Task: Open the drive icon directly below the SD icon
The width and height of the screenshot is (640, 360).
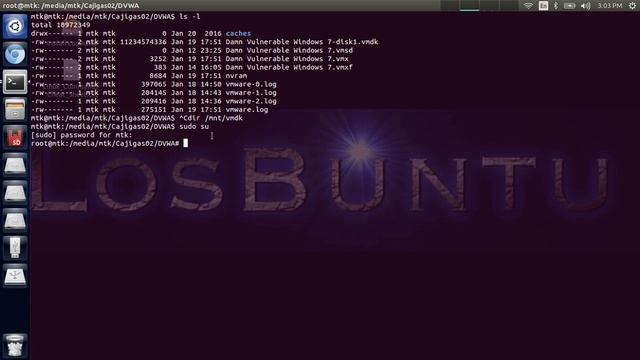Action: (15, 165)
